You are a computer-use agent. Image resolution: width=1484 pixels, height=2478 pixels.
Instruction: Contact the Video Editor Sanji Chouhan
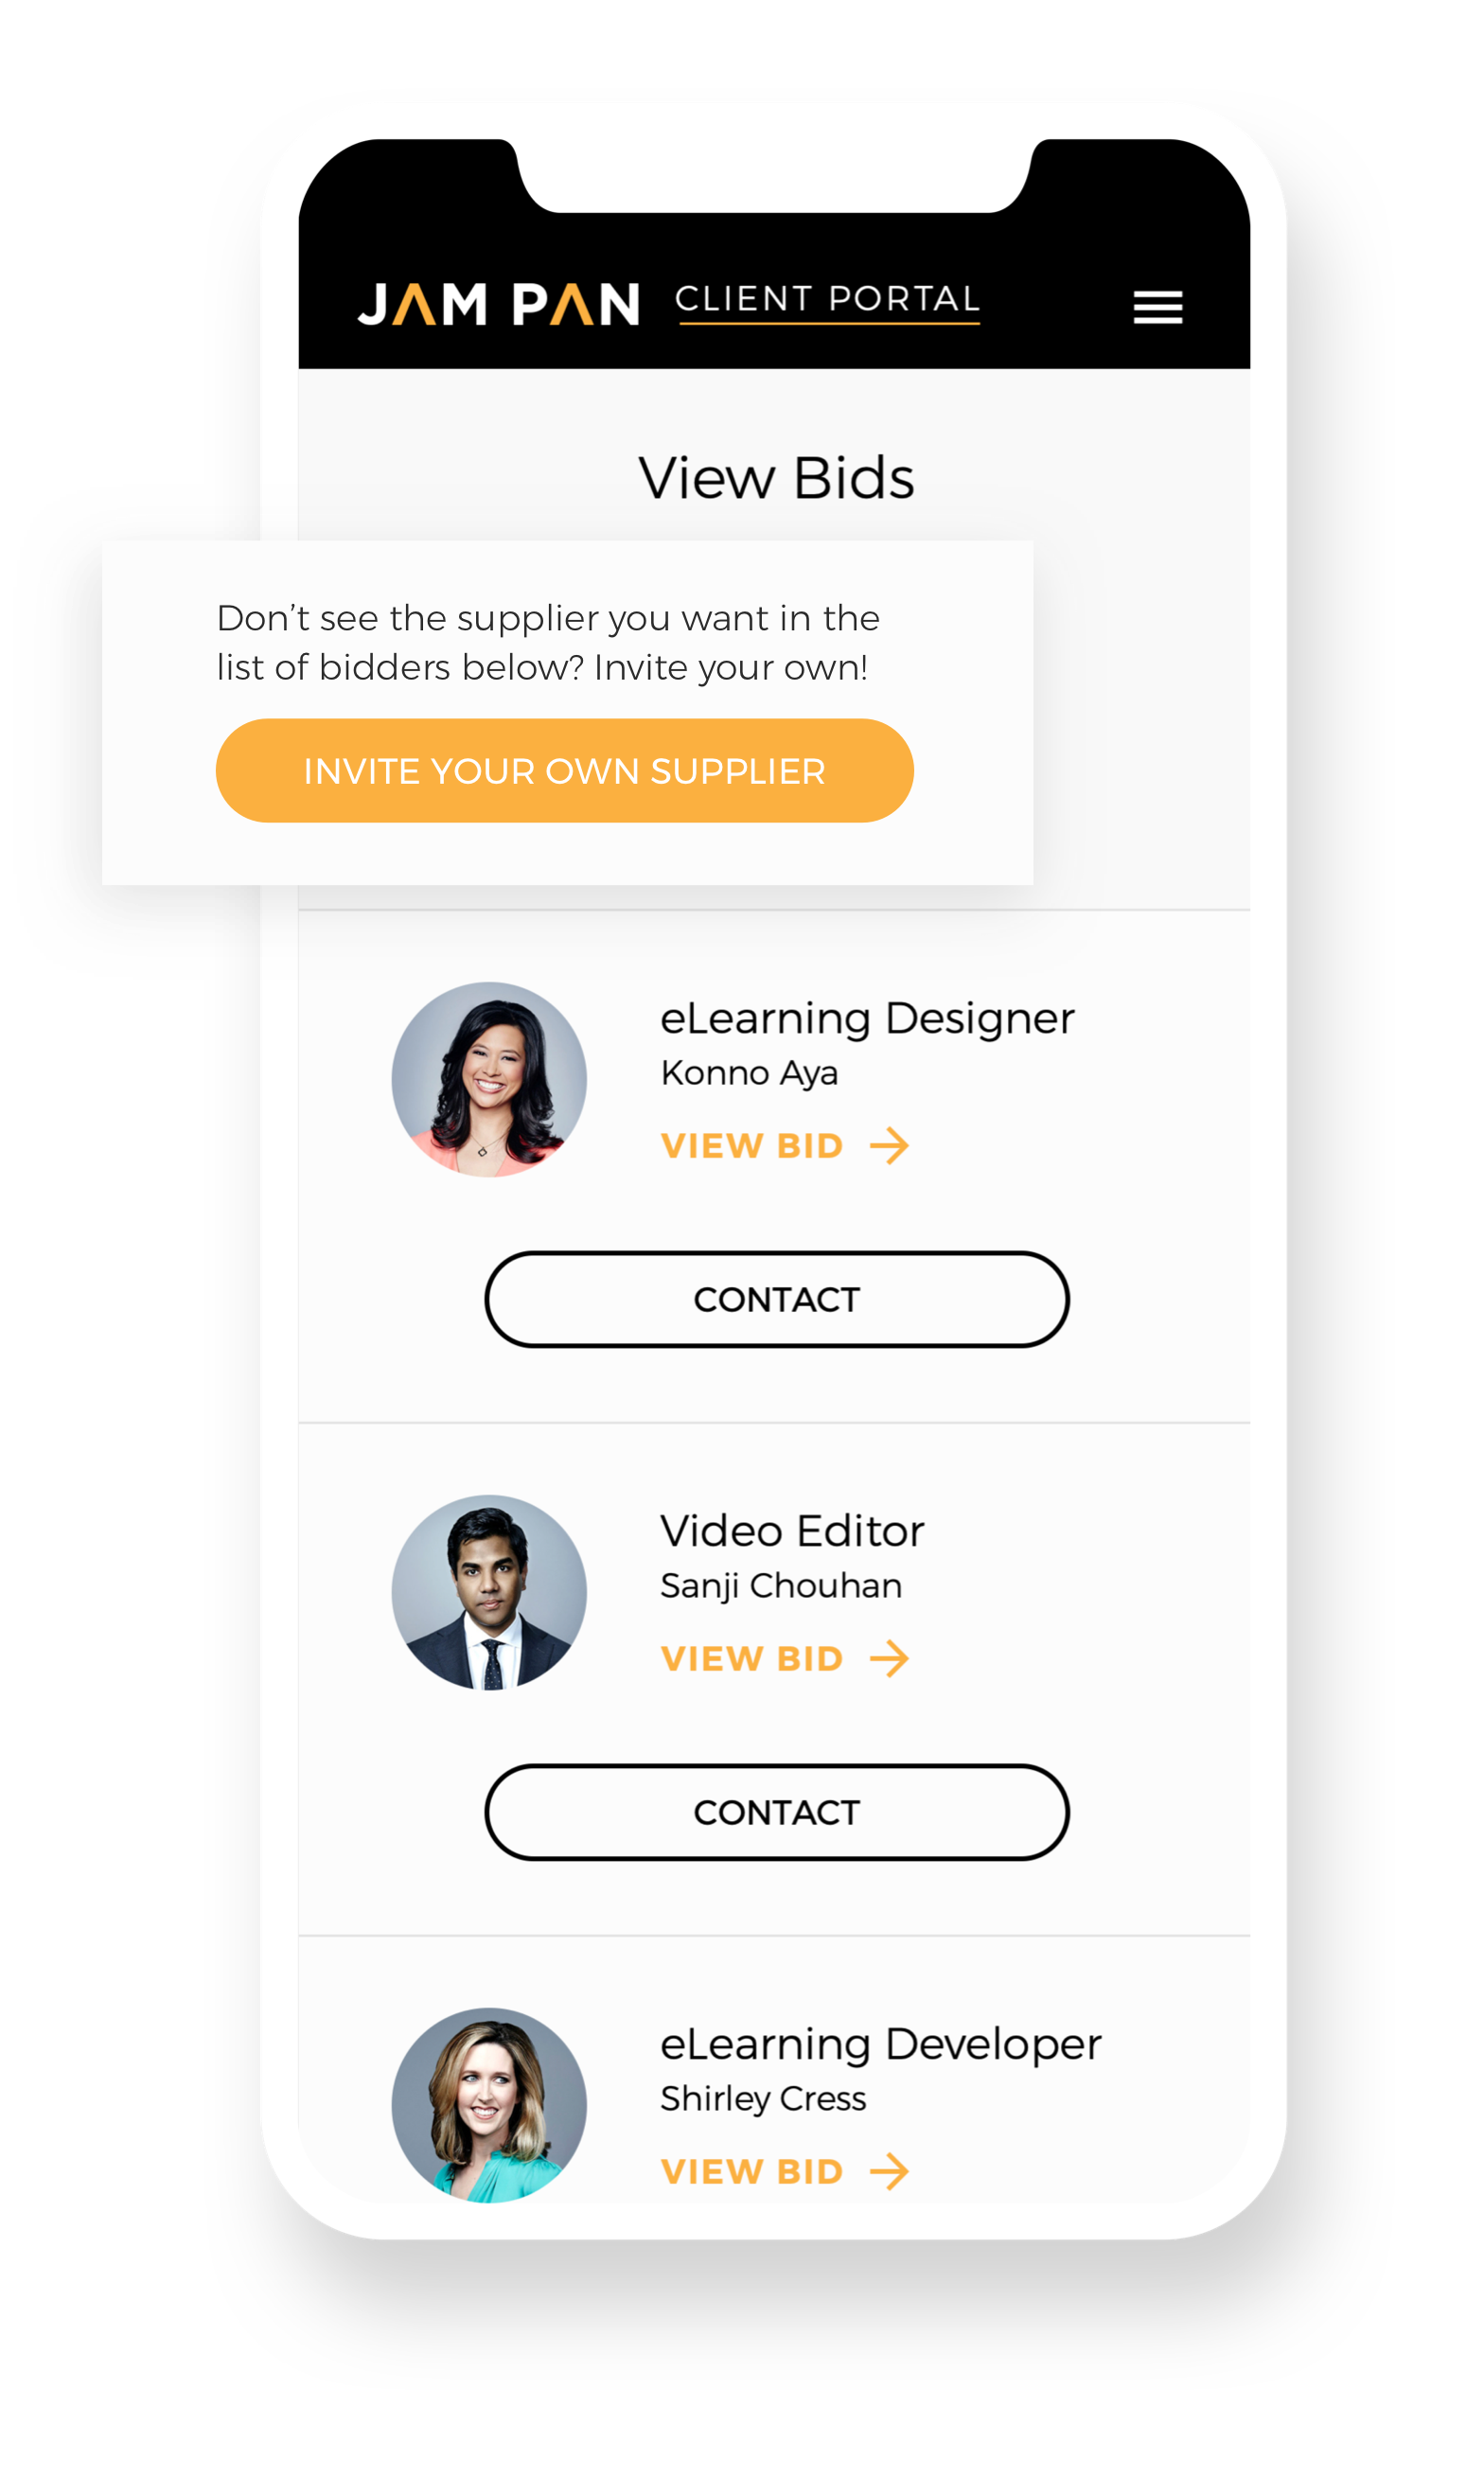click(x=777, y=1812)
